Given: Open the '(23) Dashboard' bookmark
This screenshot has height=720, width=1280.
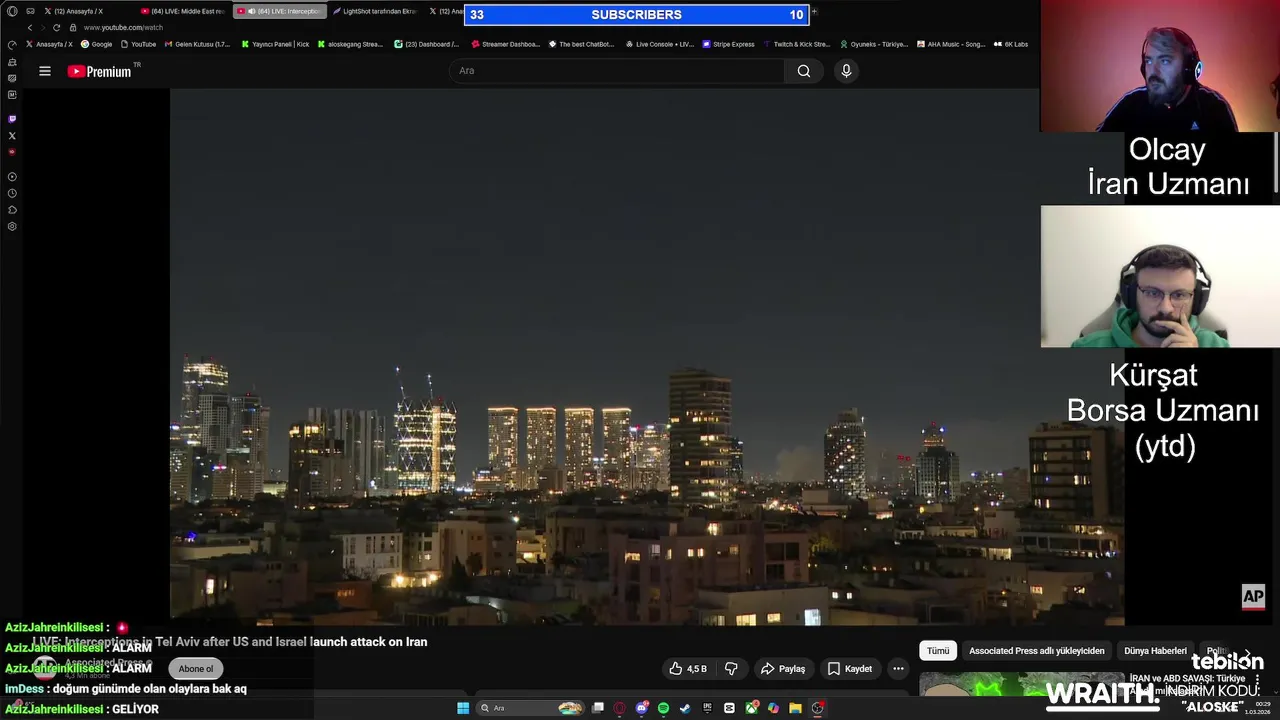Looking at the screenshot, I should 427,44.
